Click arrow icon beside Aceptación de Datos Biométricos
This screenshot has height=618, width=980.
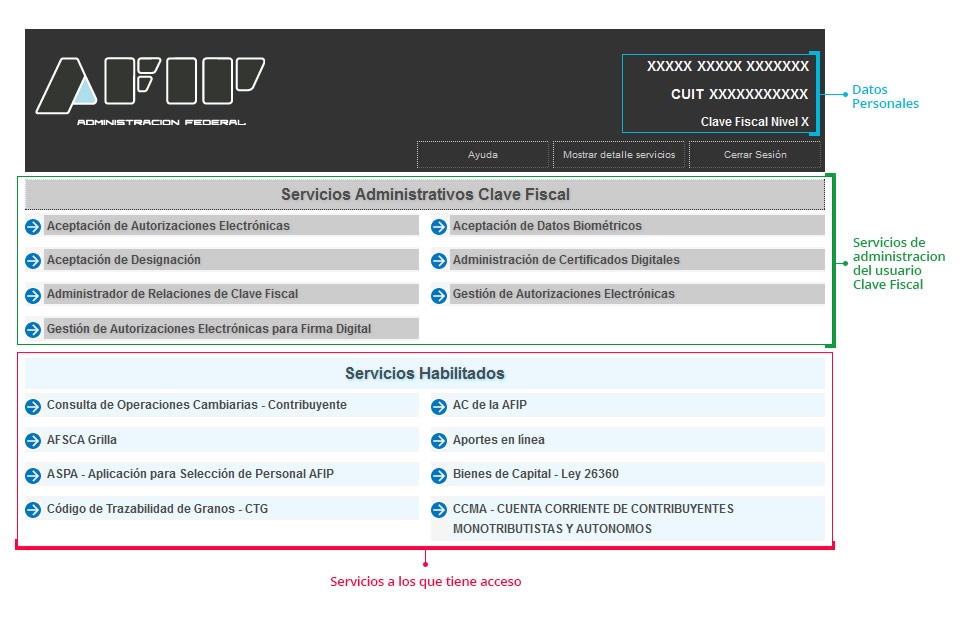click(x=439, y=227)
